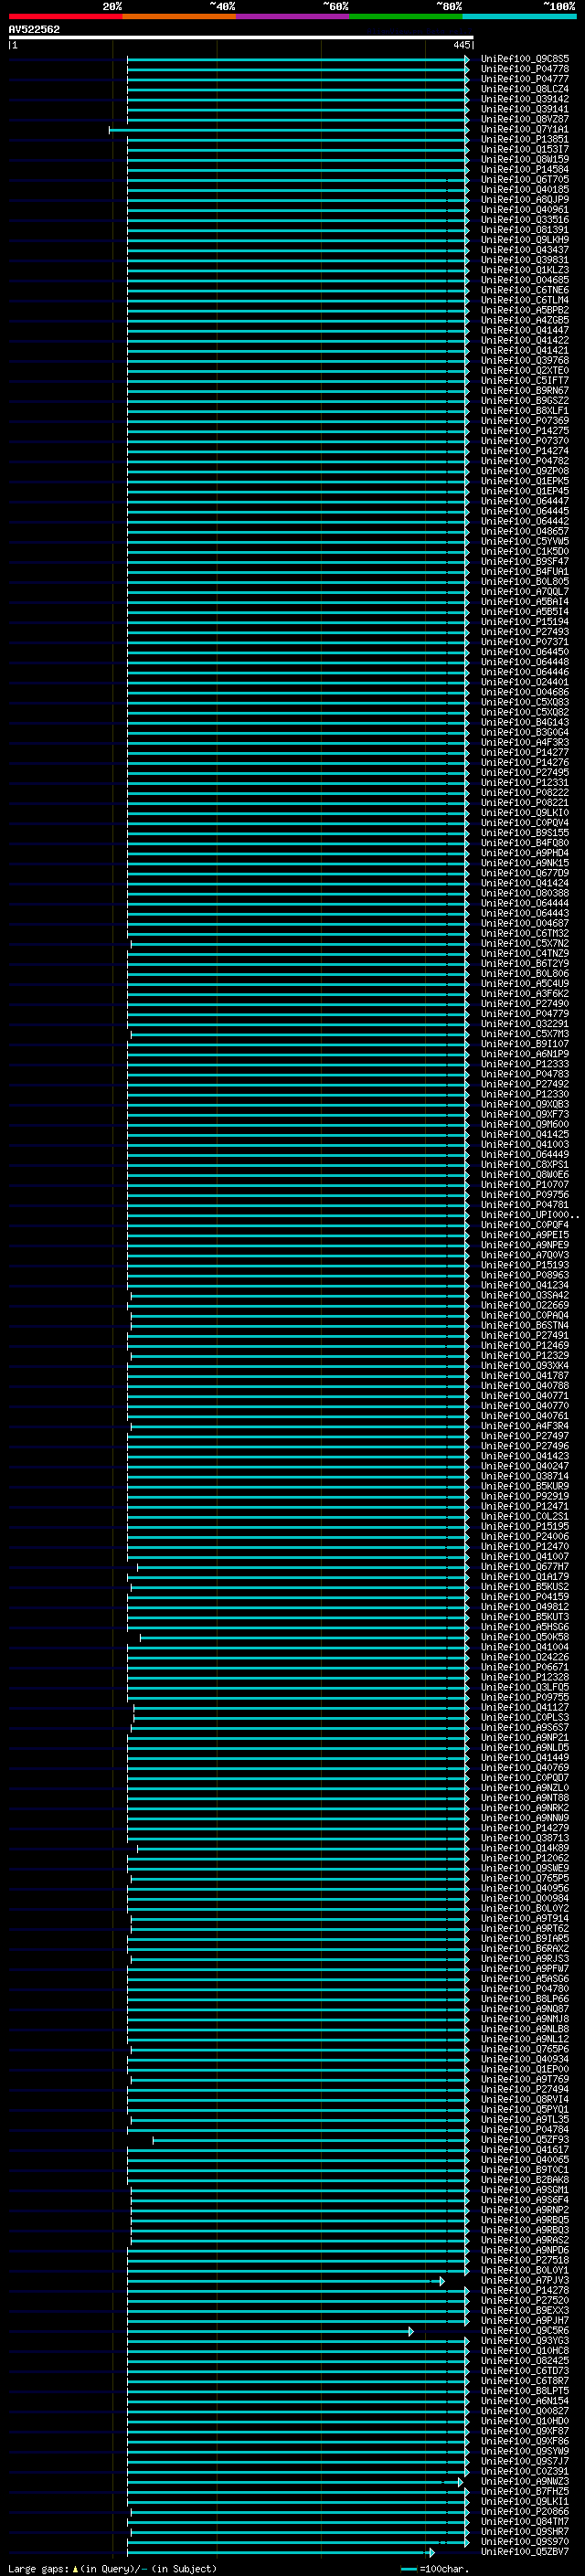The width and height of the screenshot is (585, 2576).
Task: Select hit label UniRef100_P10707
Action: tap(525, 1185)
